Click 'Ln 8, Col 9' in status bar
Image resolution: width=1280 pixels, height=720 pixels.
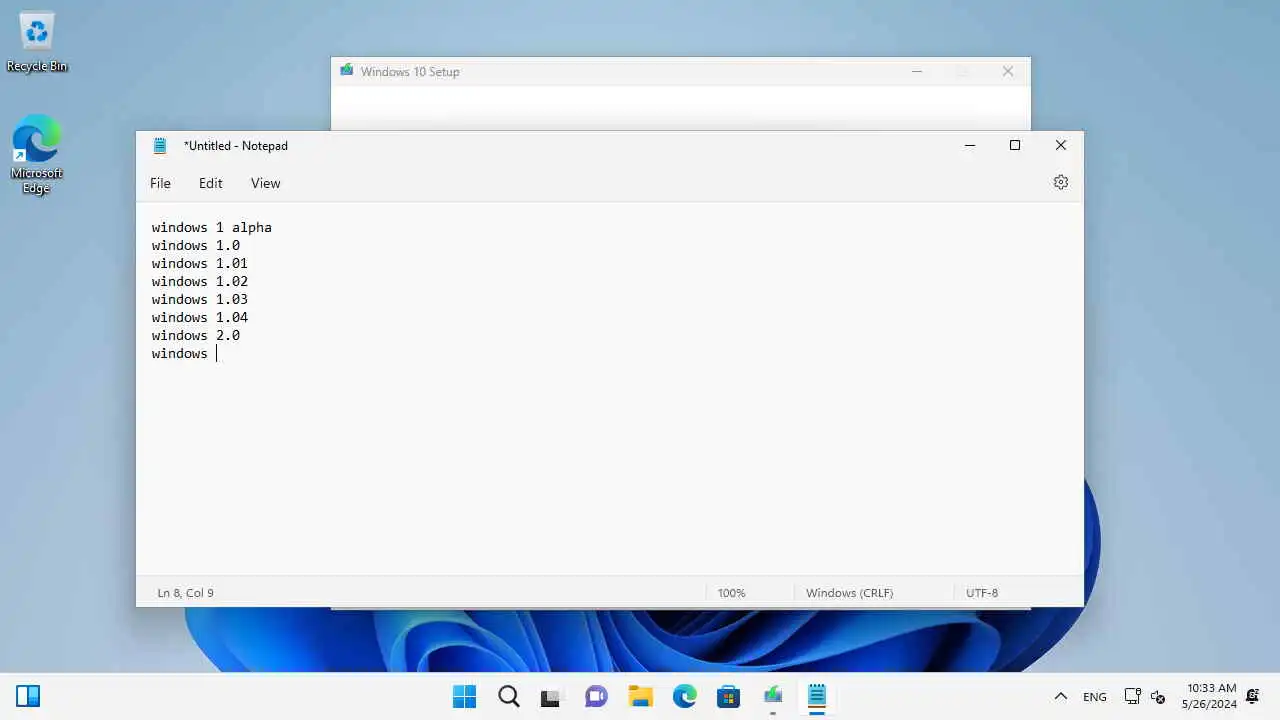pyautogui.click(x=185, y=593)
